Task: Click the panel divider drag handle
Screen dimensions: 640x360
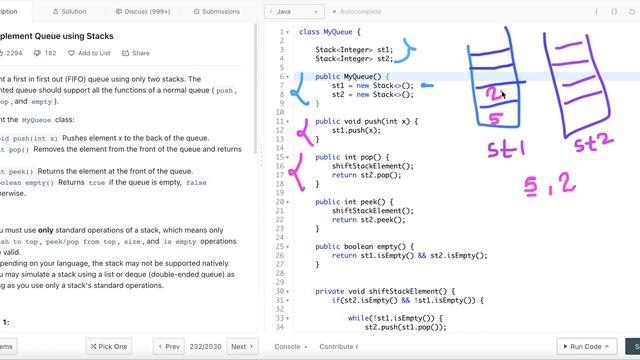Action: point(261,155)
